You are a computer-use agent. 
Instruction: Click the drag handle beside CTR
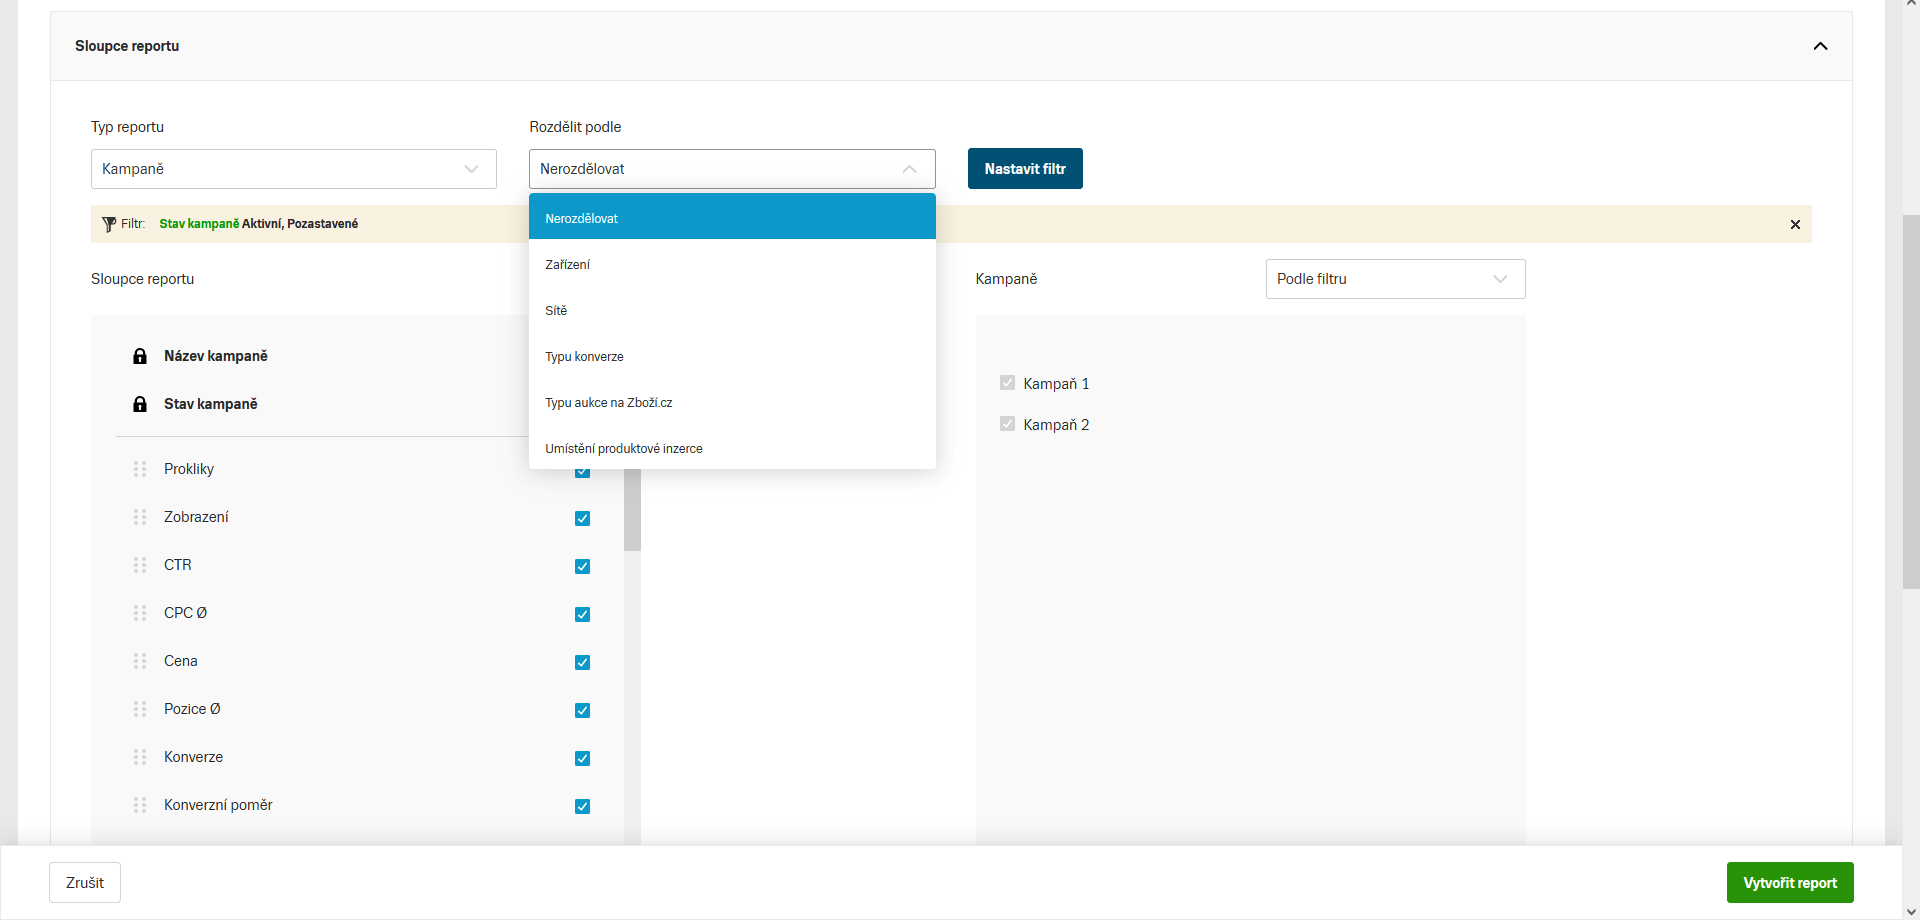(x=140, y=565)
